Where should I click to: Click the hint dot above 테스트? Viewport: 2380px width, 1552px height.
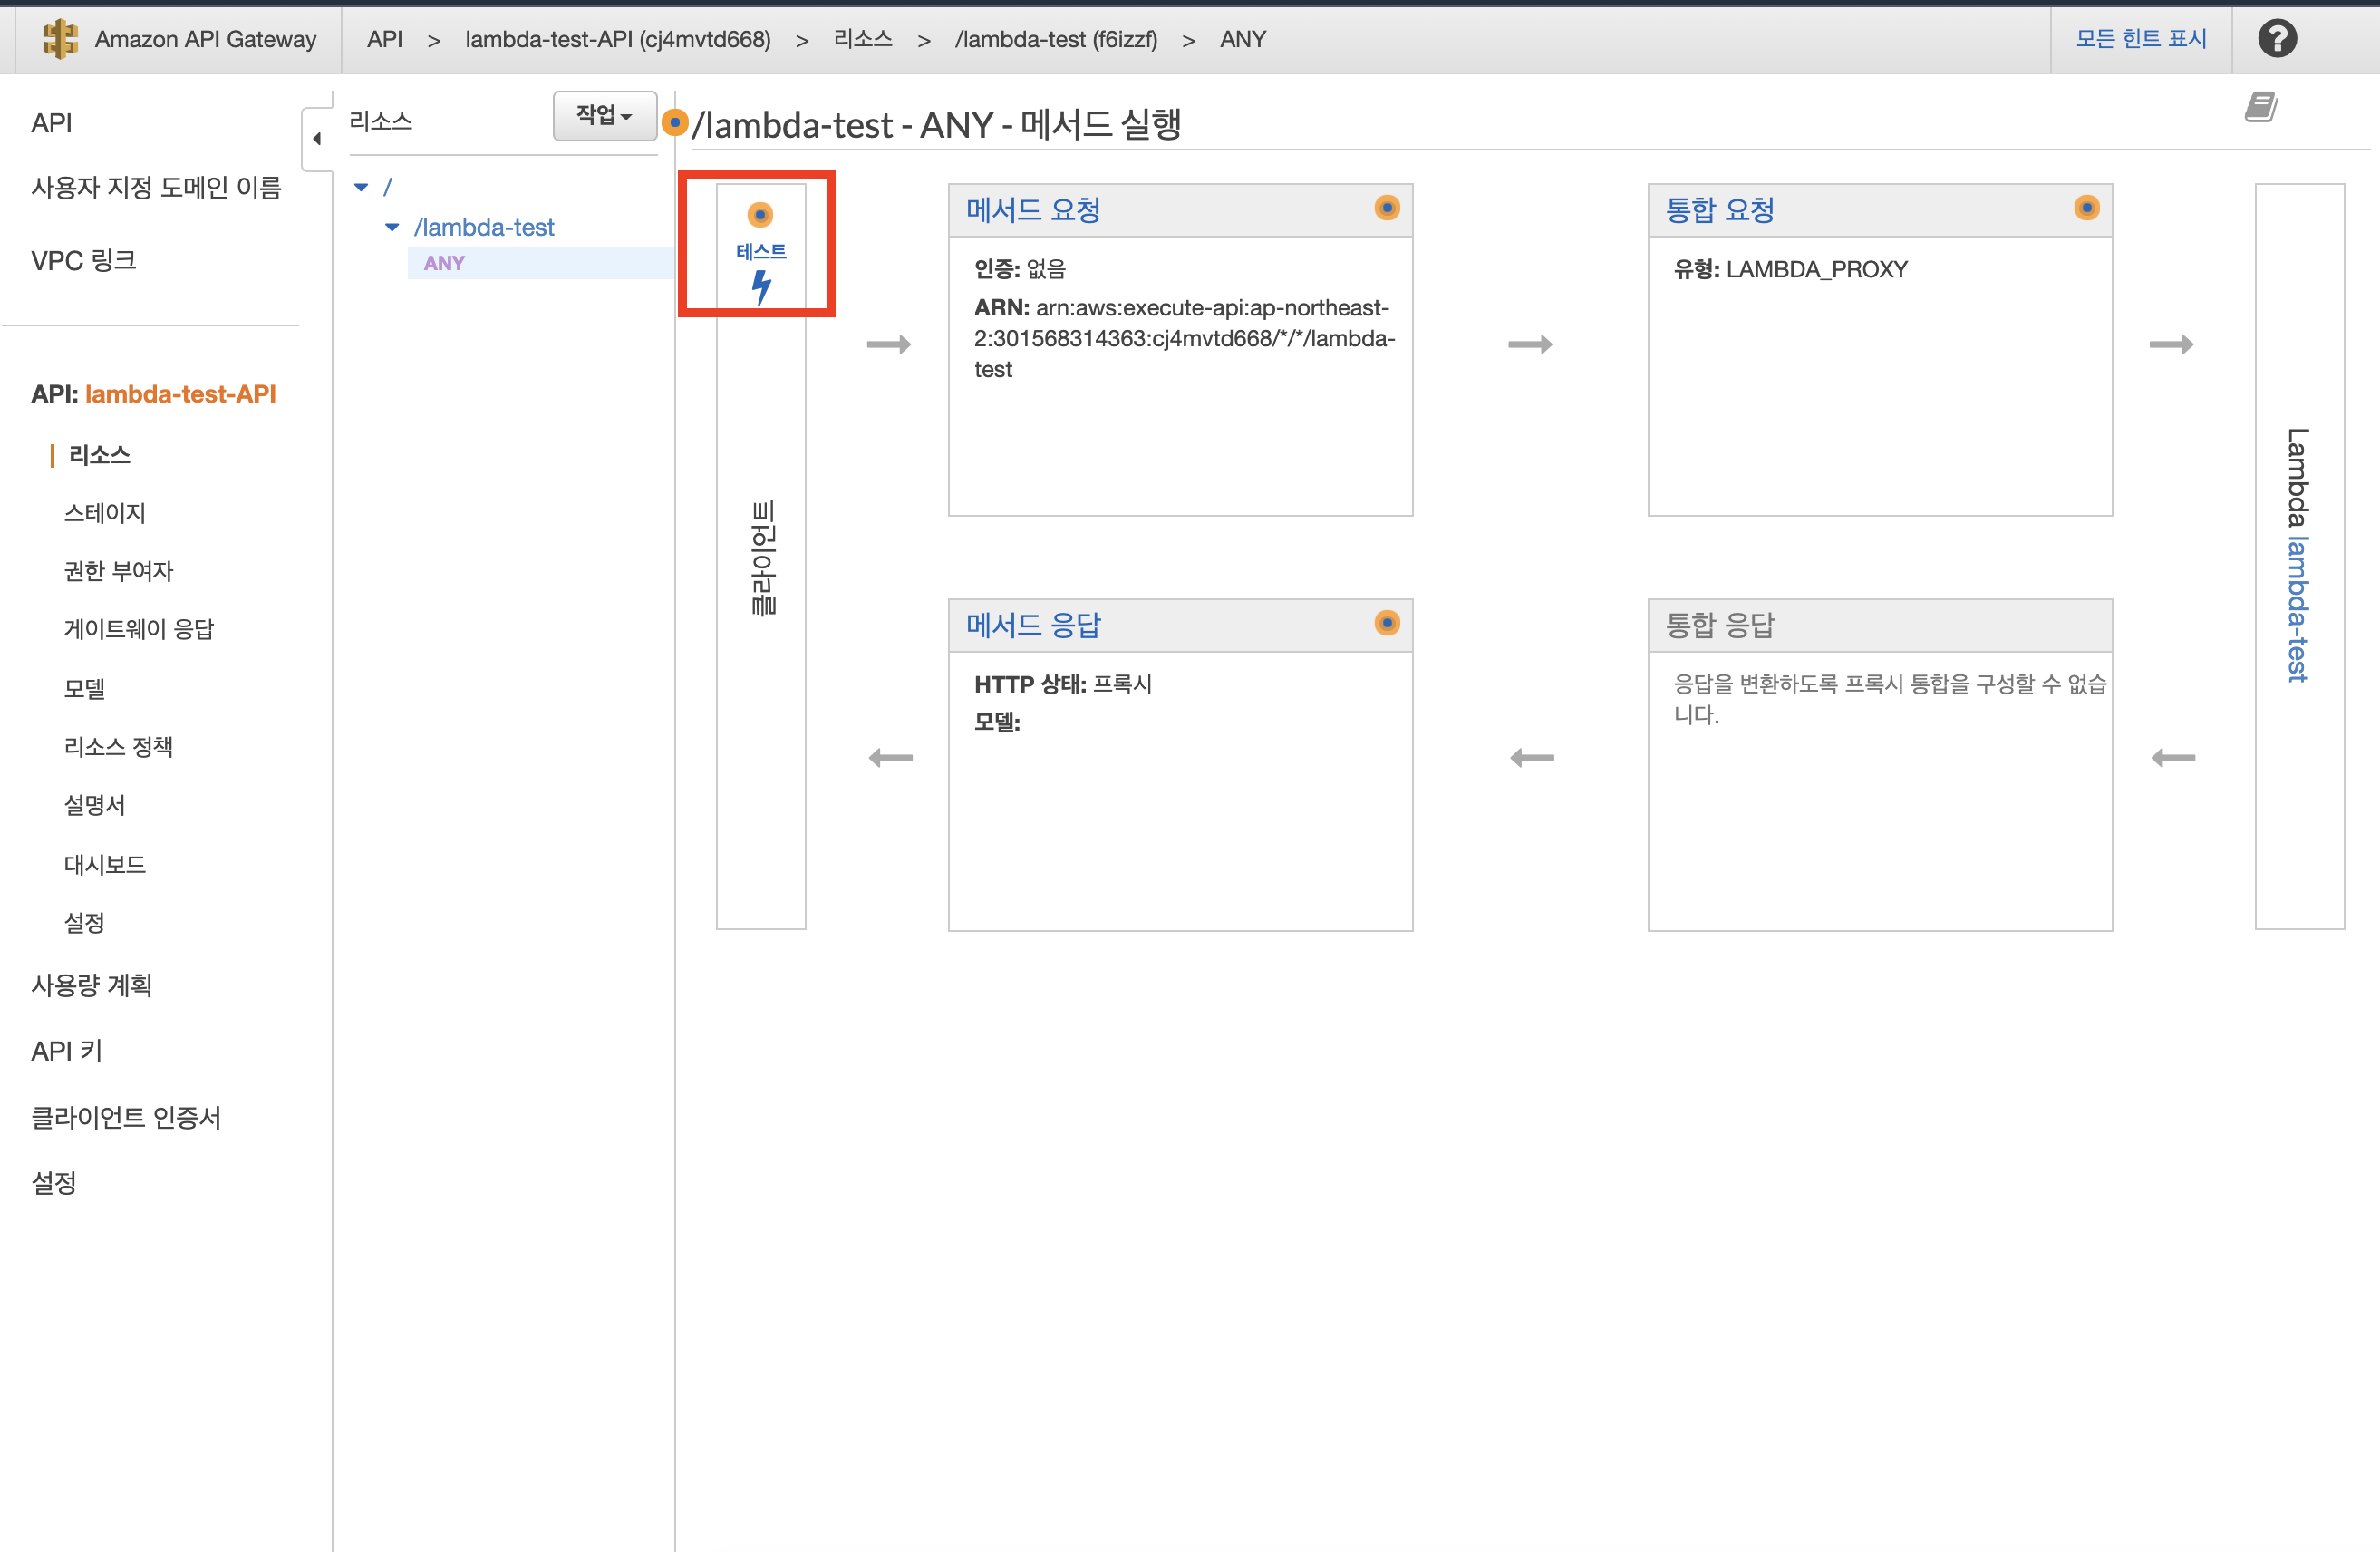coord(760,214)
